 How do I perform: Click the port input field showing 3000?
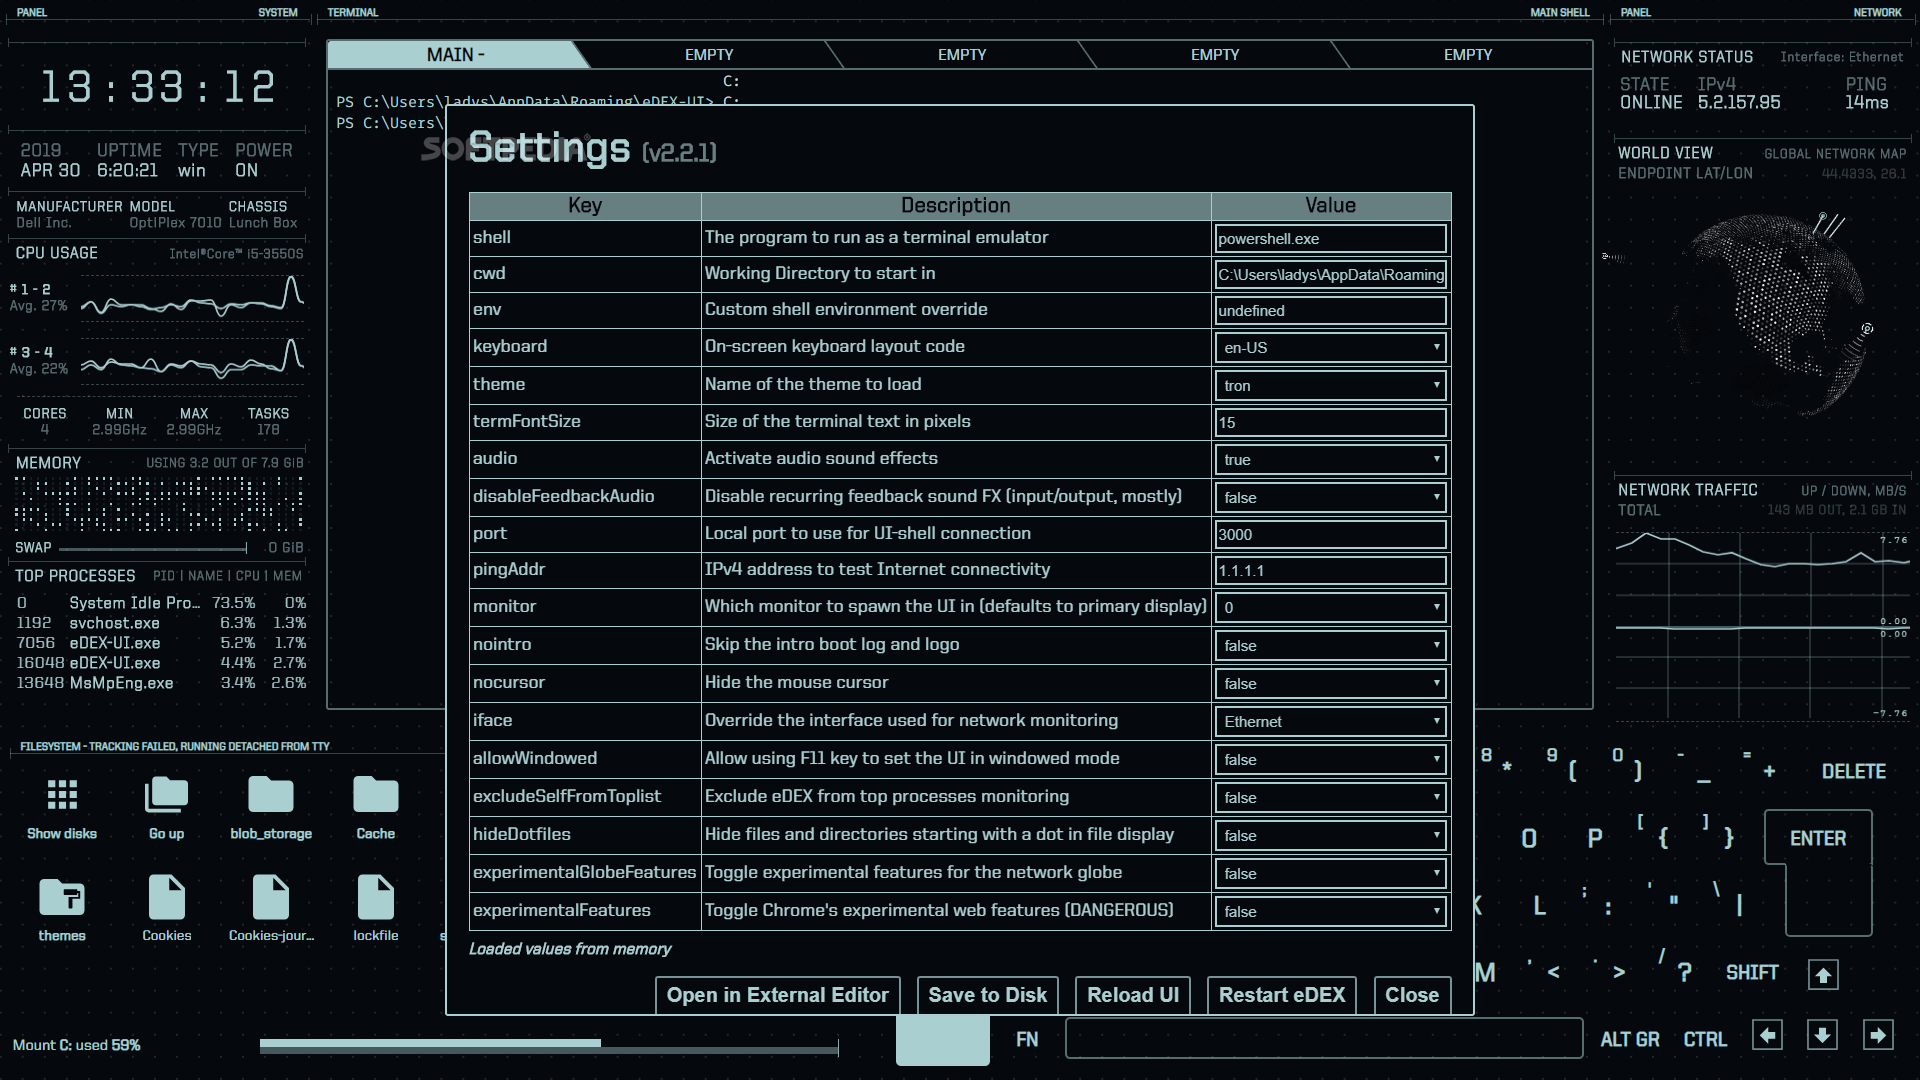(x=1331, y=535)
